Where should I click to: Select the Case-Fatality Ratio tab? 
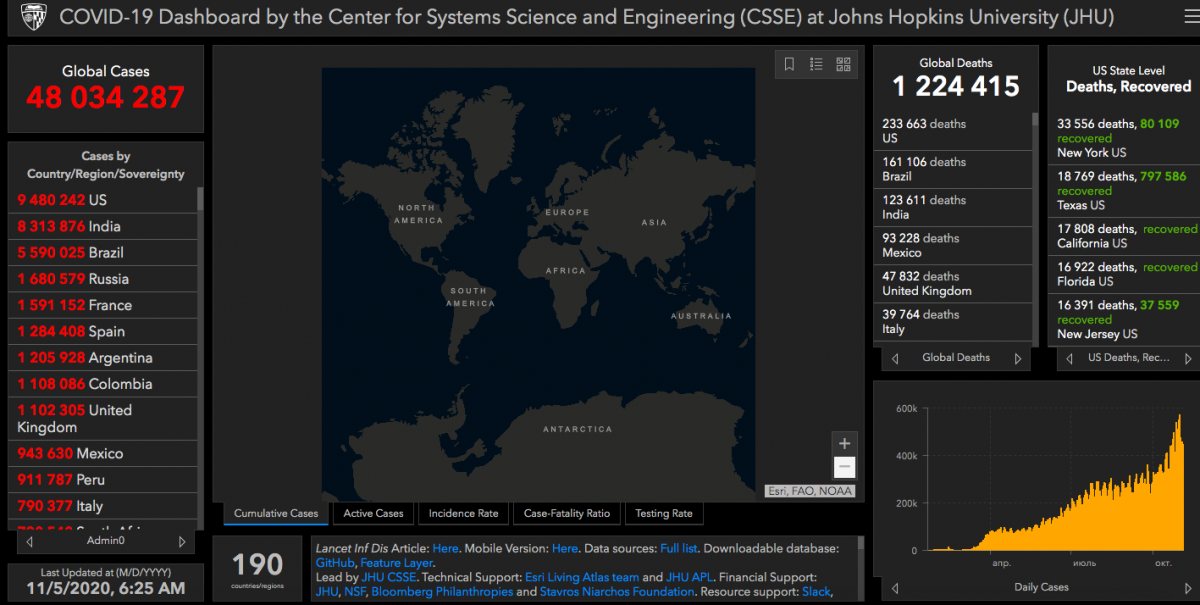(x=566, y=513)
